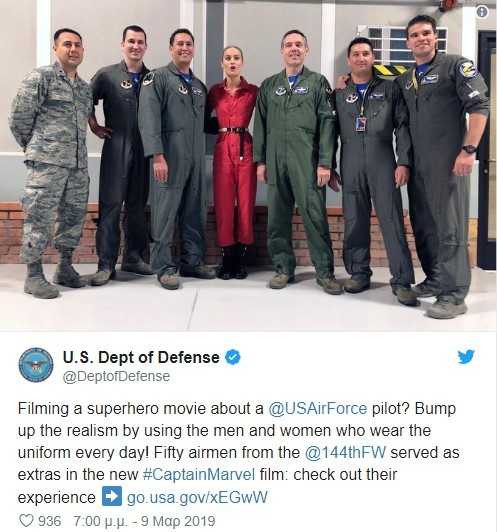Click the airman in camouflage uniform in photo
This screenshot has width=497, height=532.
point(51,163)
